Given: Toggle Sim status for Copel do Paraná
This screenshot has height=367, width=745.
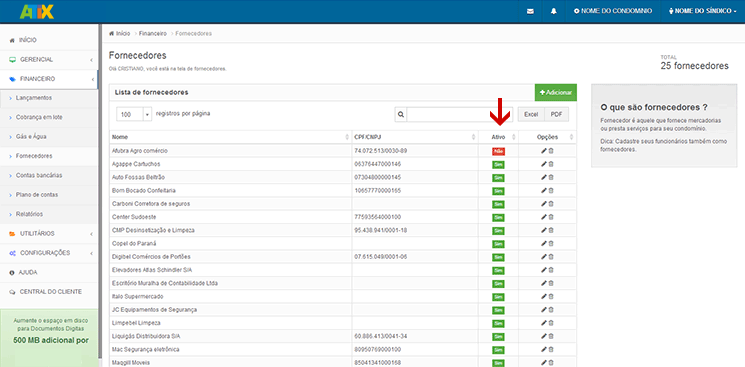Looking at the screenshot, I should pos(498,244).
